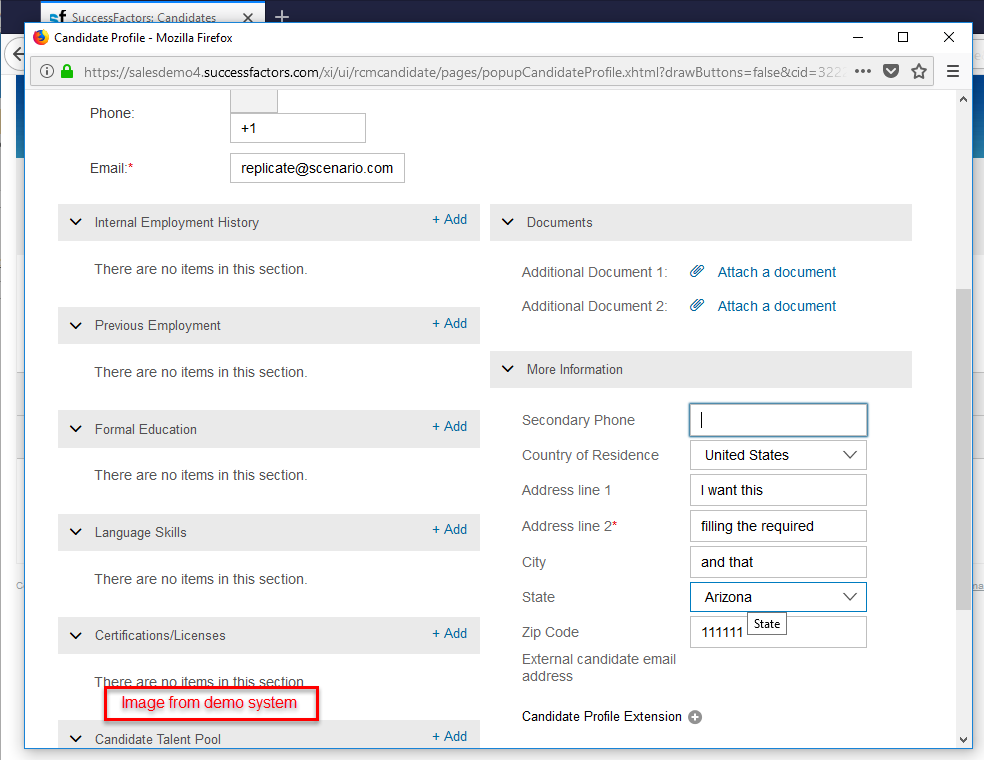Click the green padlock security icon

tap(67, 72)
